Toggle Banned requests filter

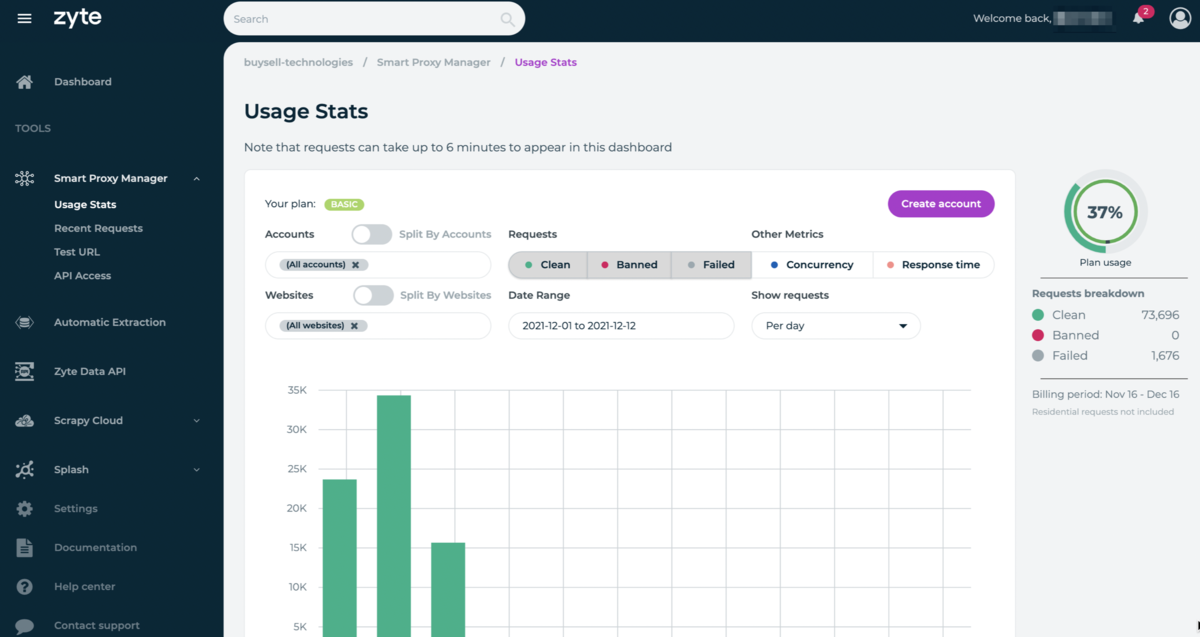(629, 265)
